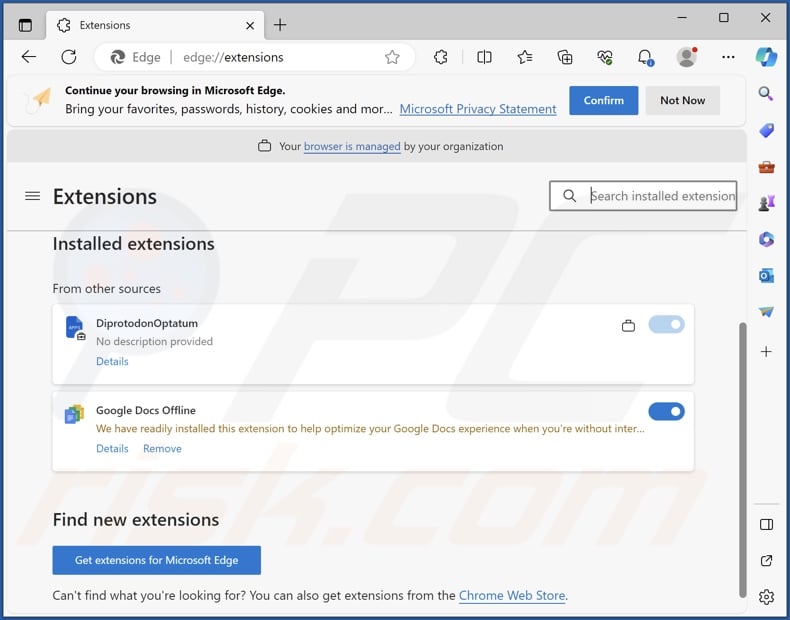This screenshot has width=790, height=620.
Task: Refresh the extensions page
Action: tap(69, 57)
